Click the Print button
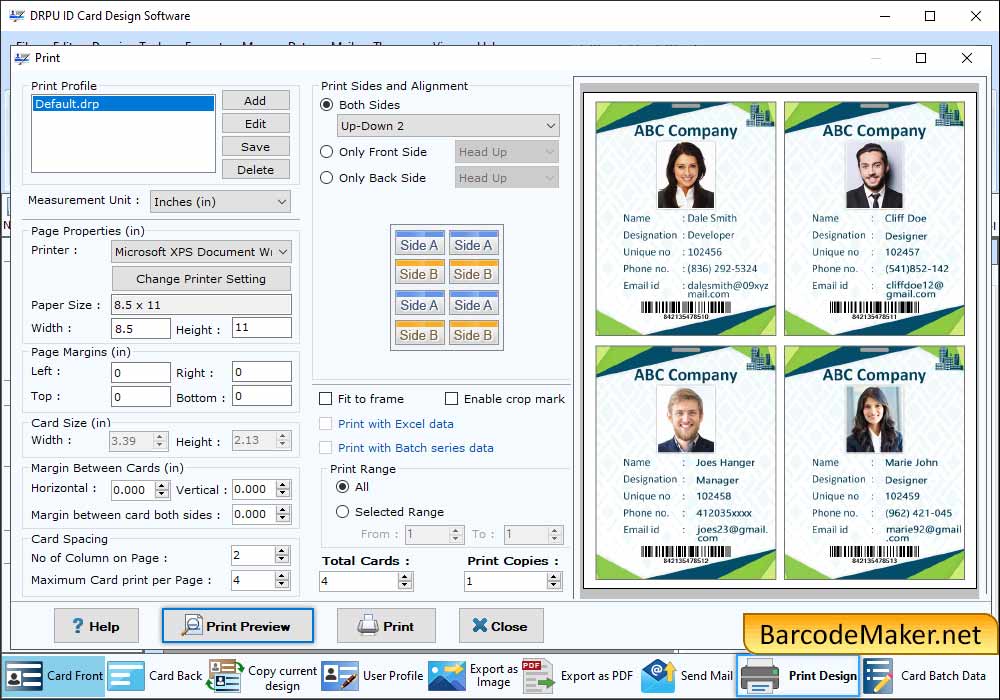The image size is (1000, 700). [x=386, y=626]
